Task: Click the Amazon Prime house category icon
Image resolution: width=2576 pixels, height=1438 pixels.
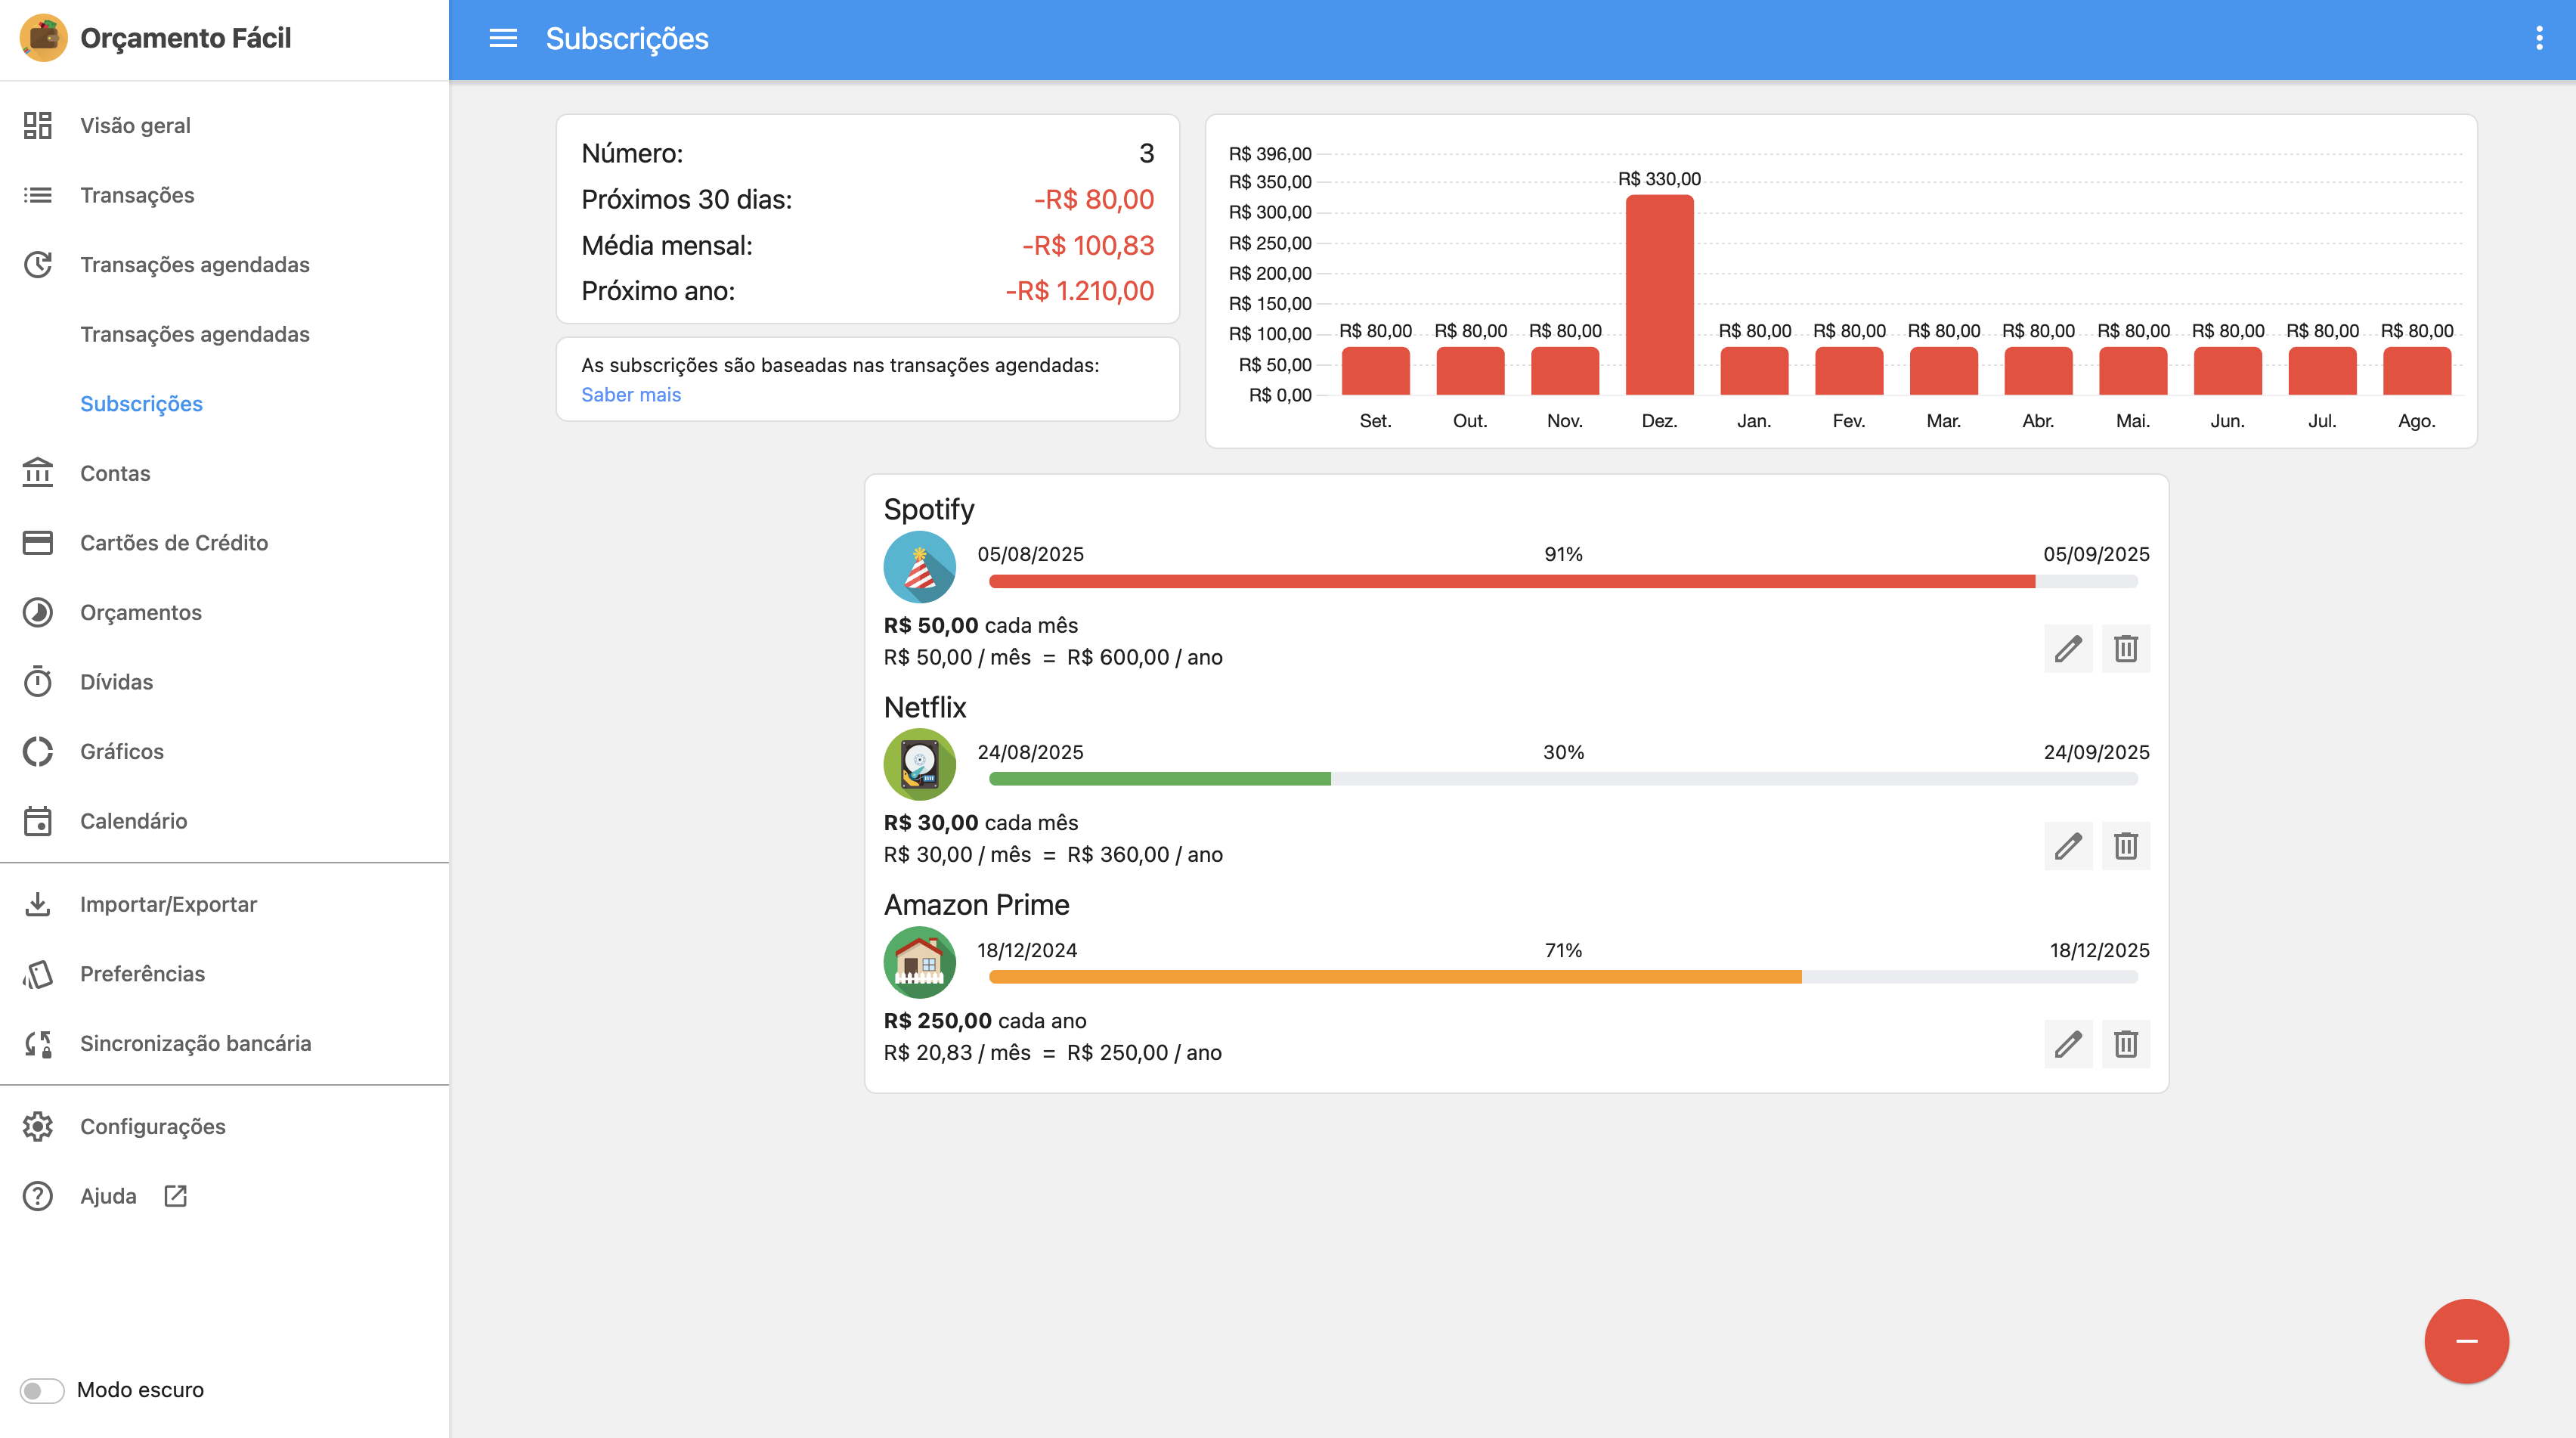Action: click(919, 962)
